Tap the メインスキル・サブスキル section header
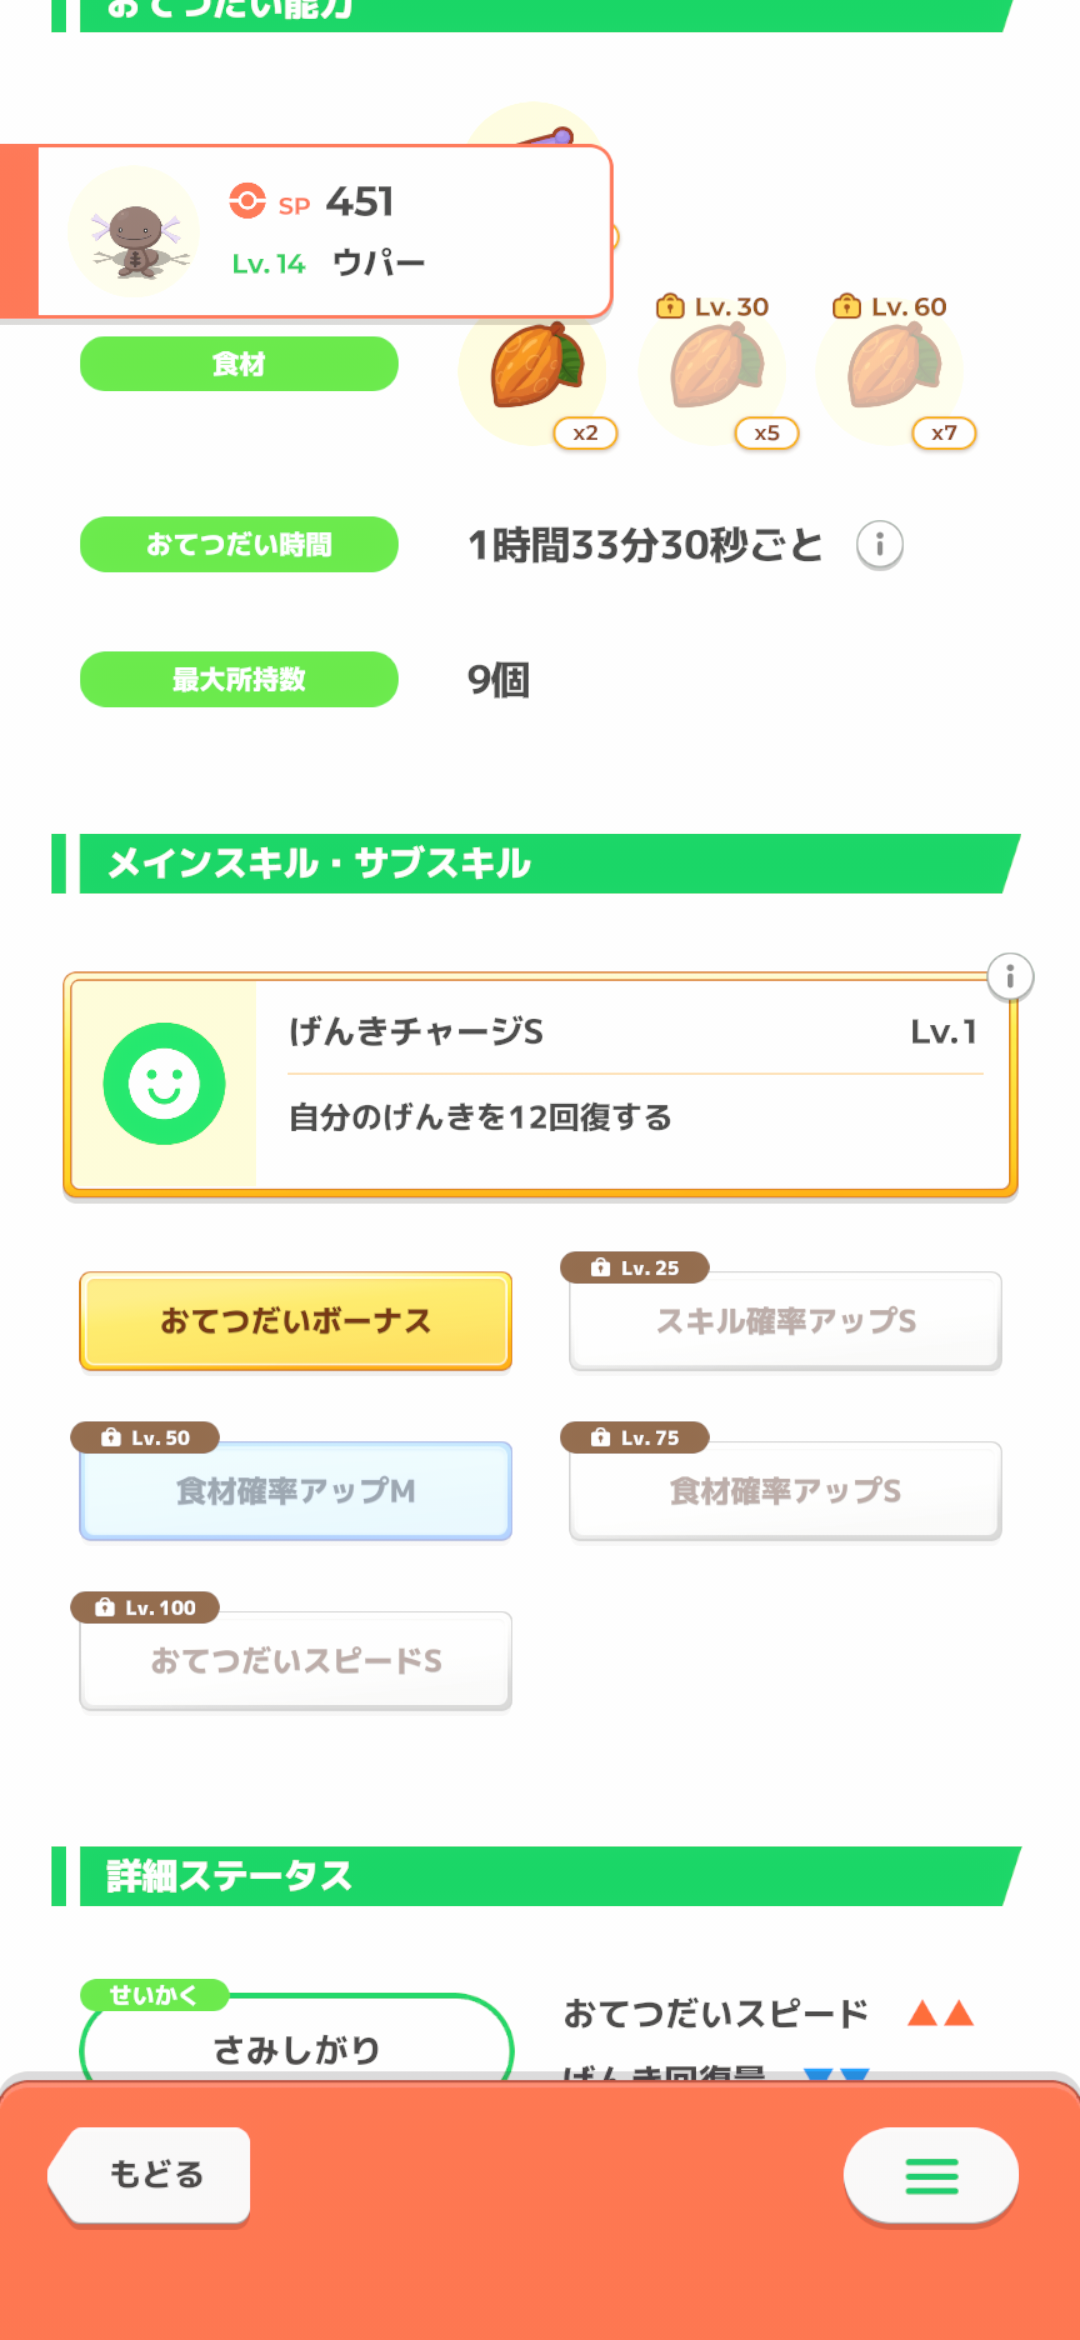 click(540, 864)
